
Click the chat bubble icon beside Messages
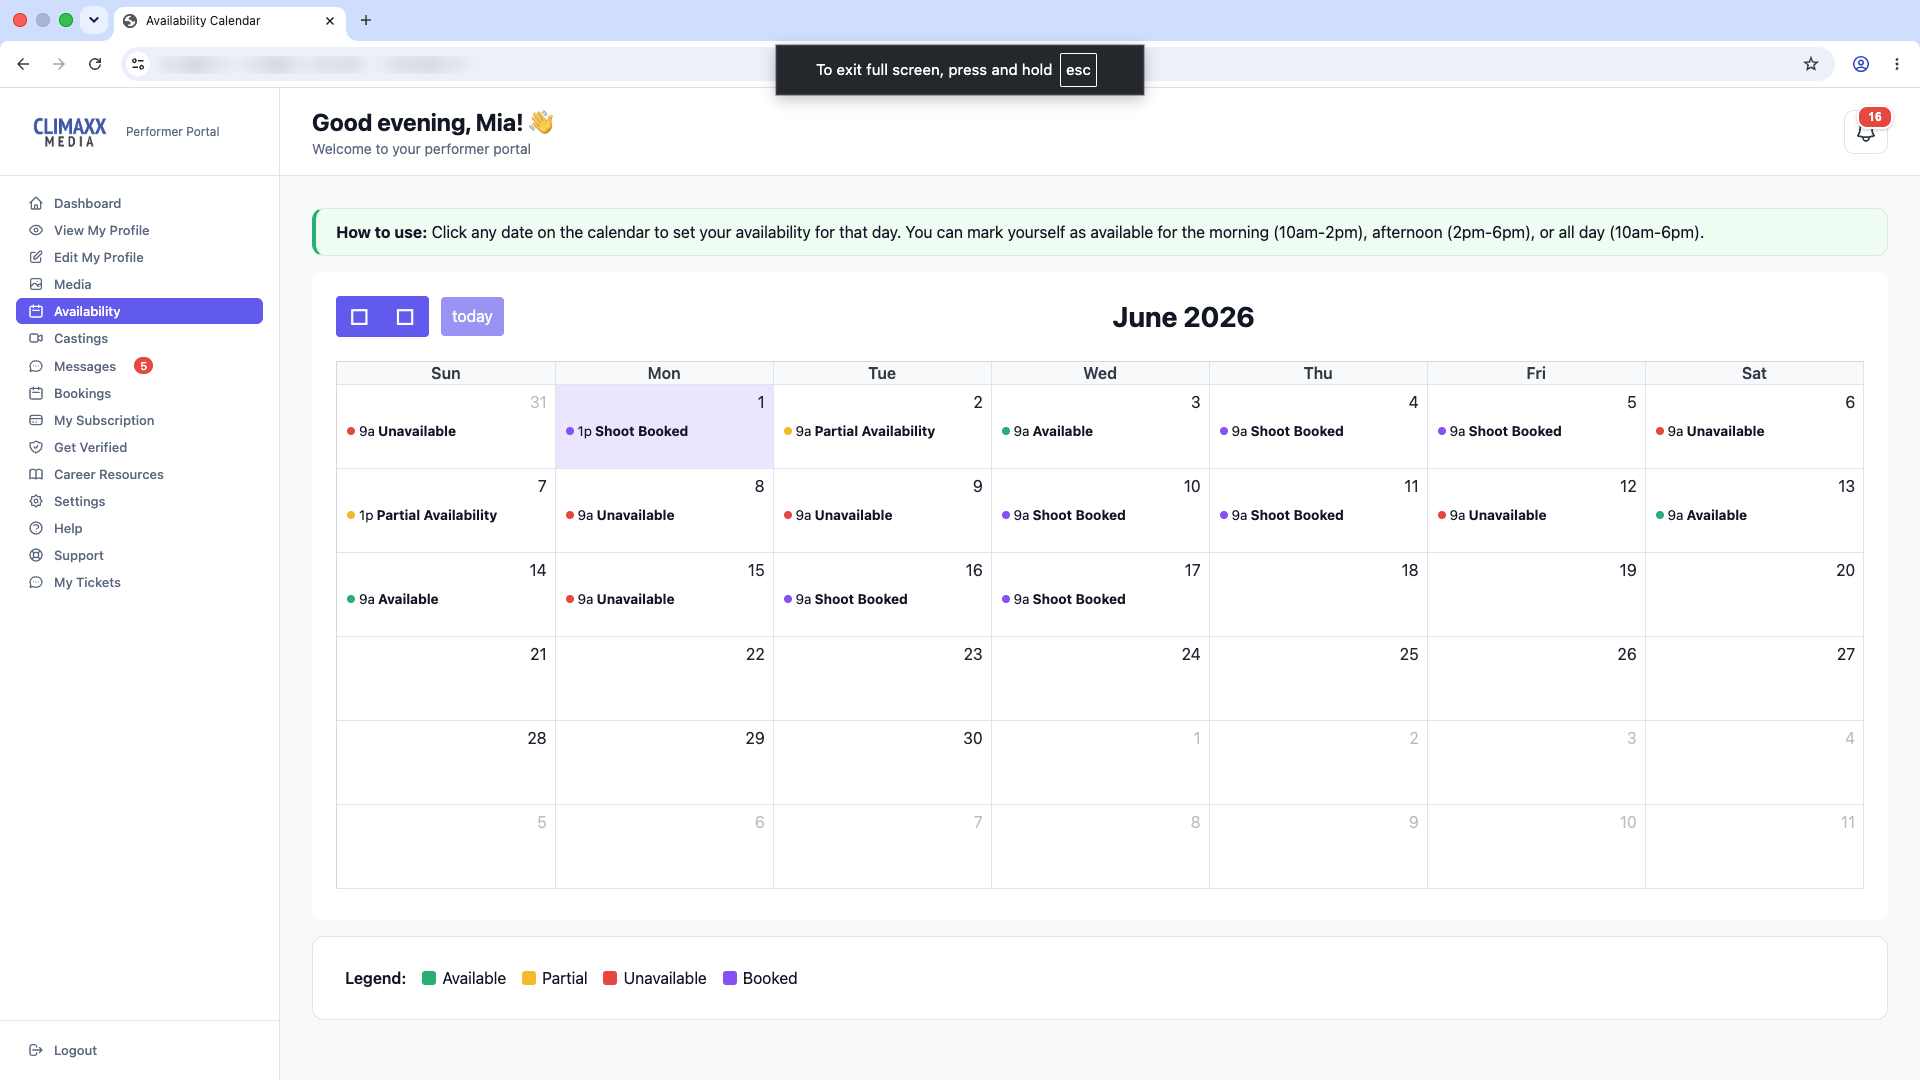point(36,366)
